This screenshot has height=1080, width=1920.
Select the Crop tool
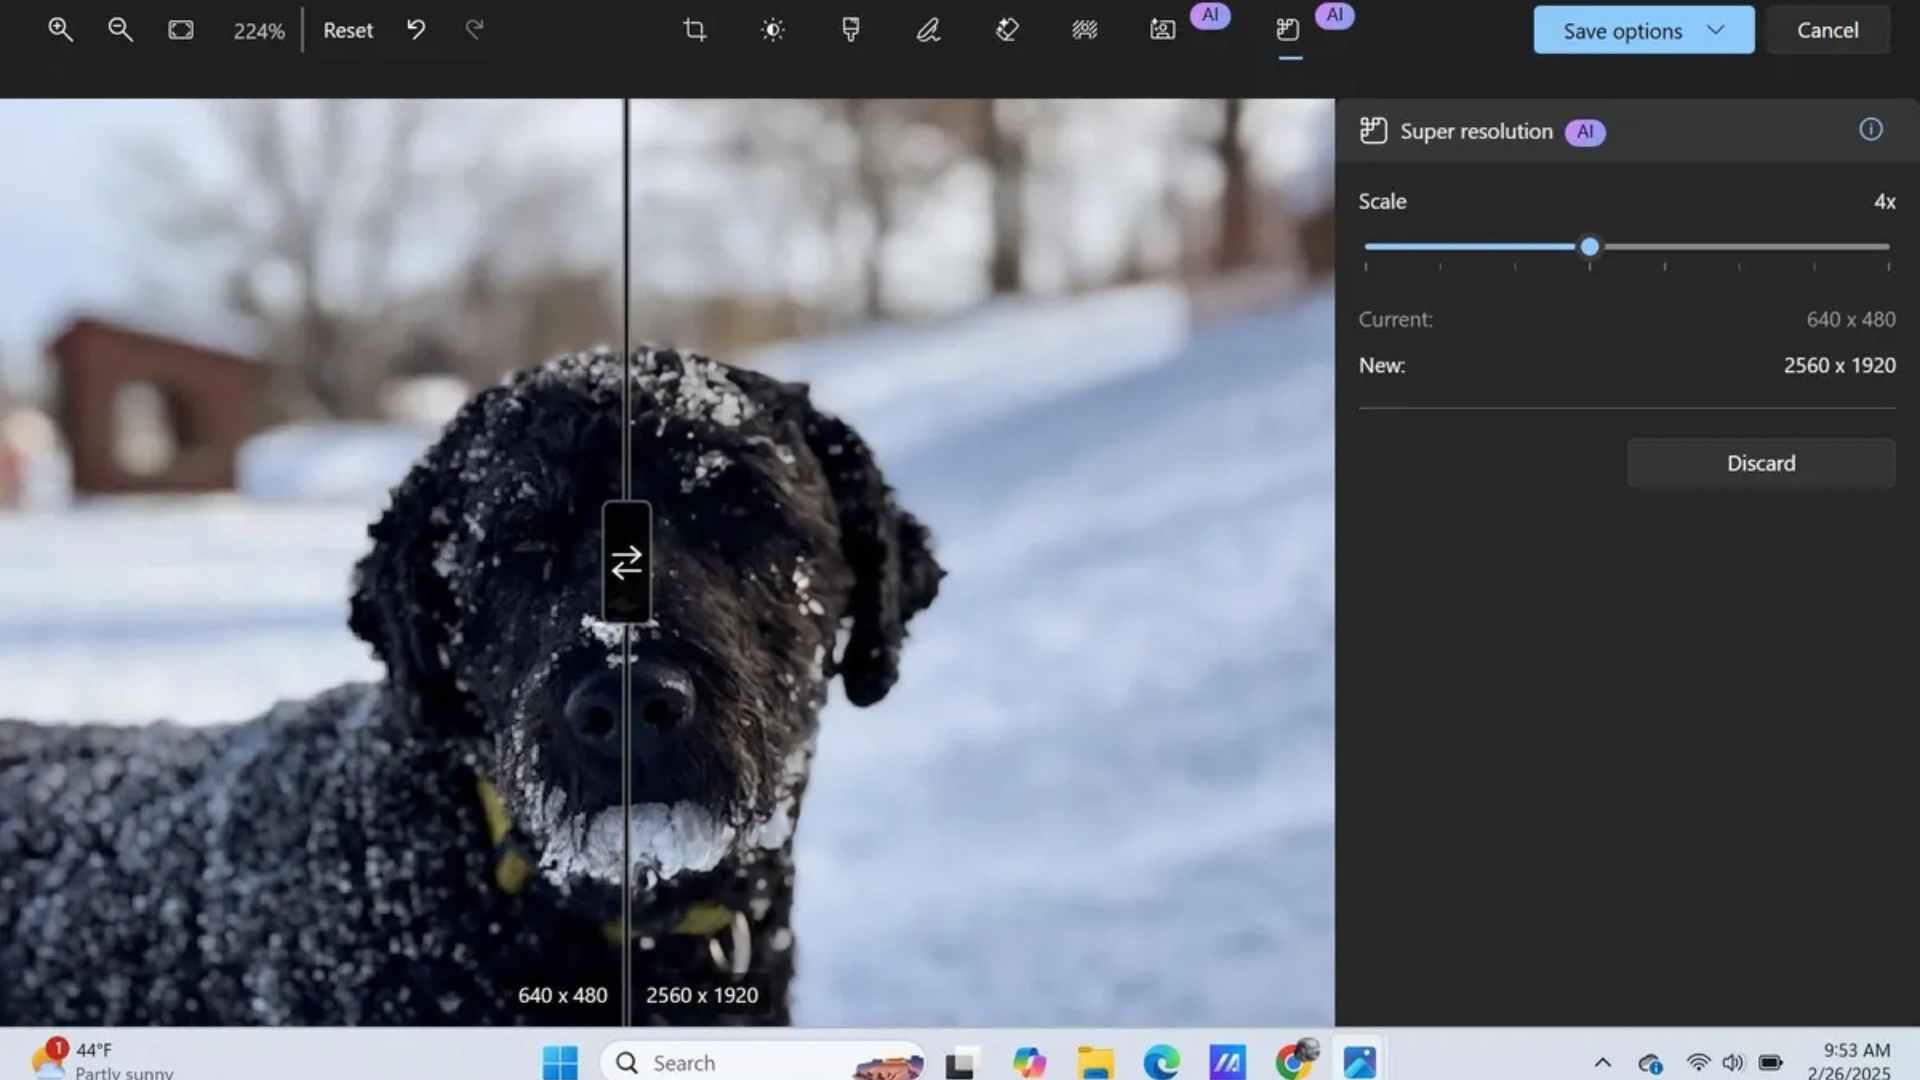pyautogui.click(x=694, y=30)
